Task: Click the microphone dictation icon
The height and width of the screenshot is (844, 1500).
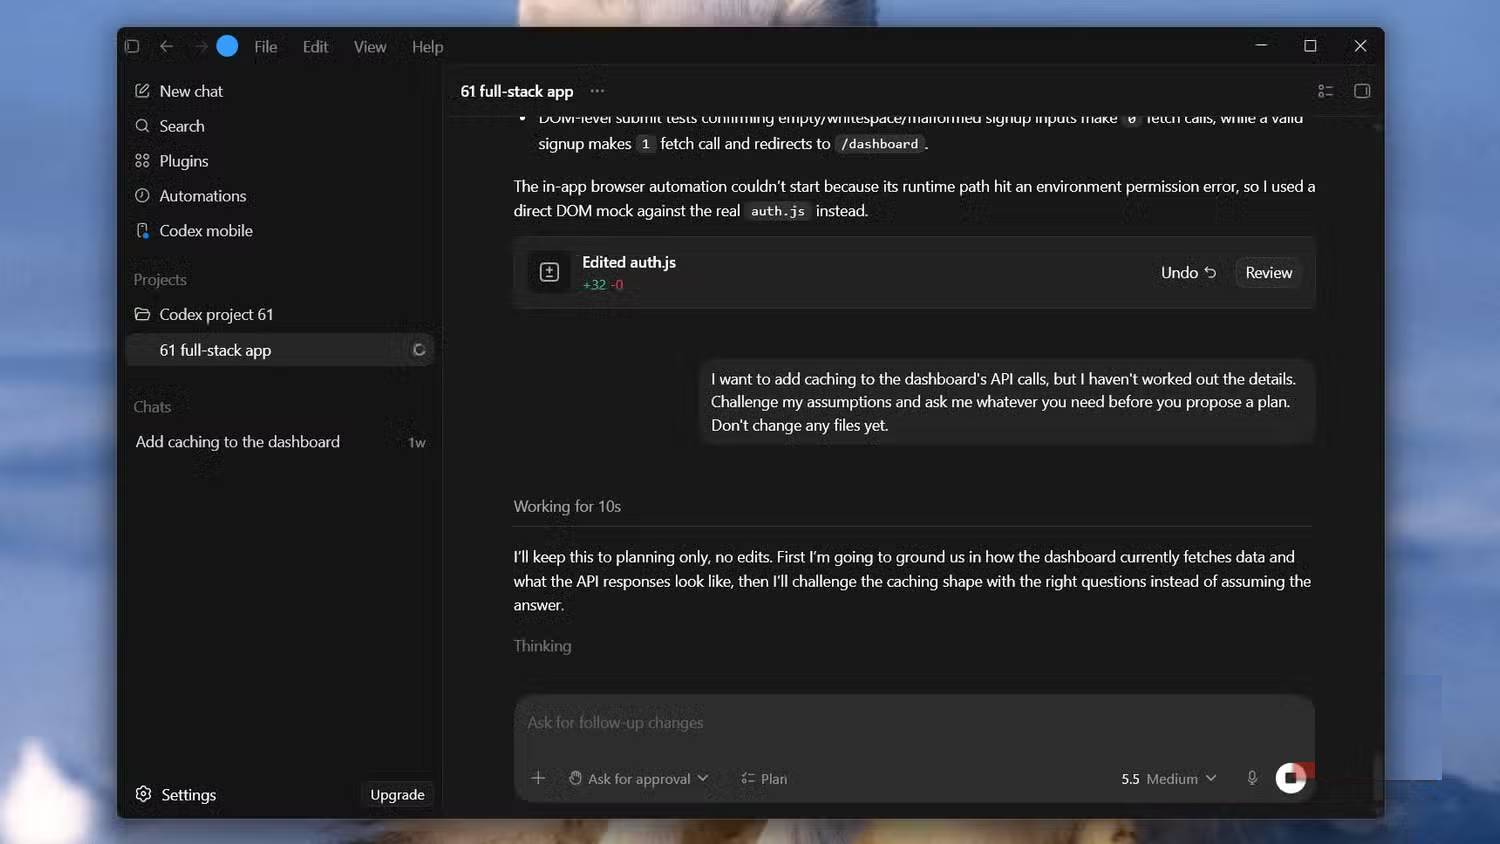Action: (x=1252, y=778)
